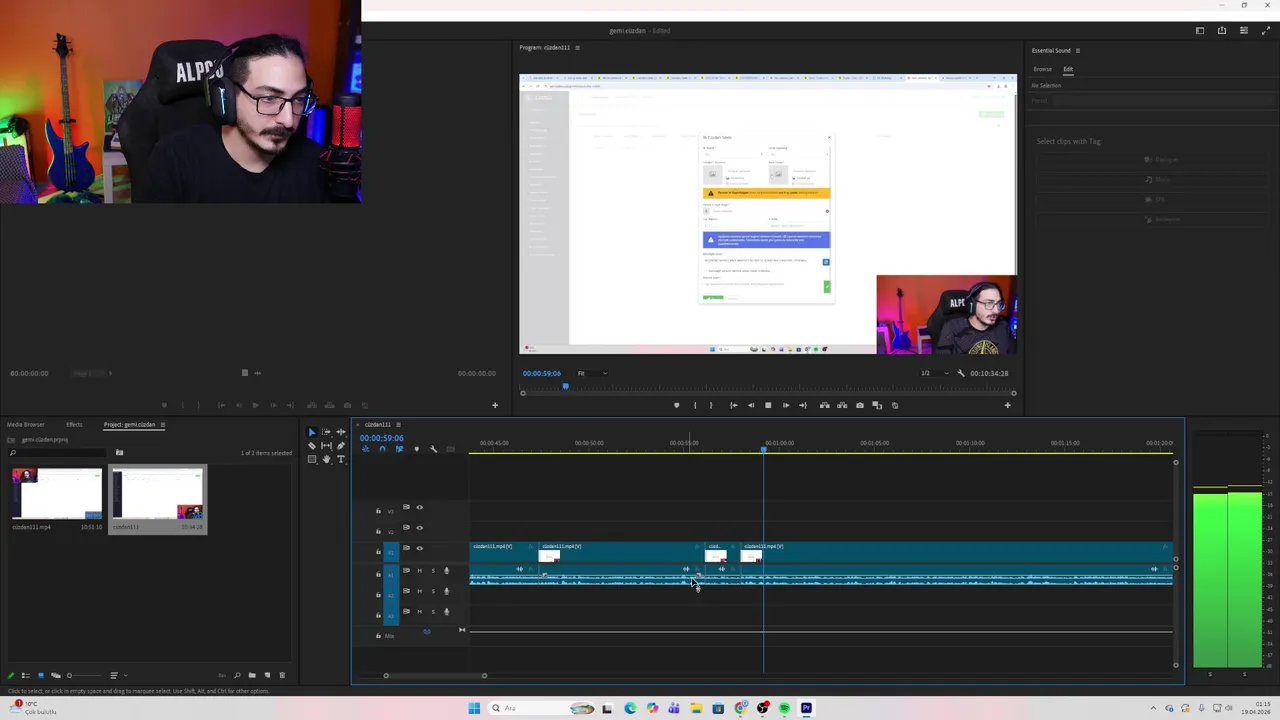Image resolution: width=1280 pixels, height=720 pixels.
Task: Select the Type tool
Action: (x=341, y=459)
